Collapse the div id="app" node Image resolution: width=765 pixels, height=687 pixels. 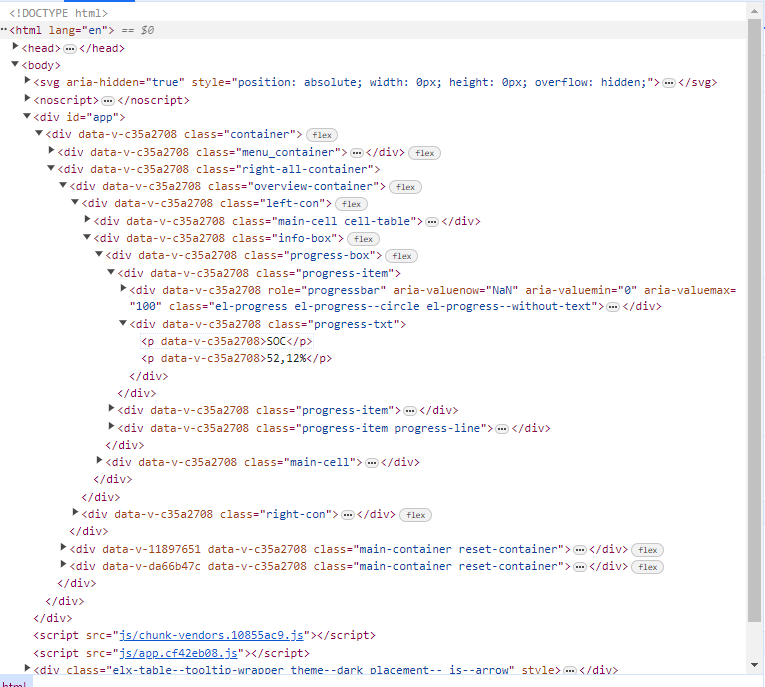(27, 116)
